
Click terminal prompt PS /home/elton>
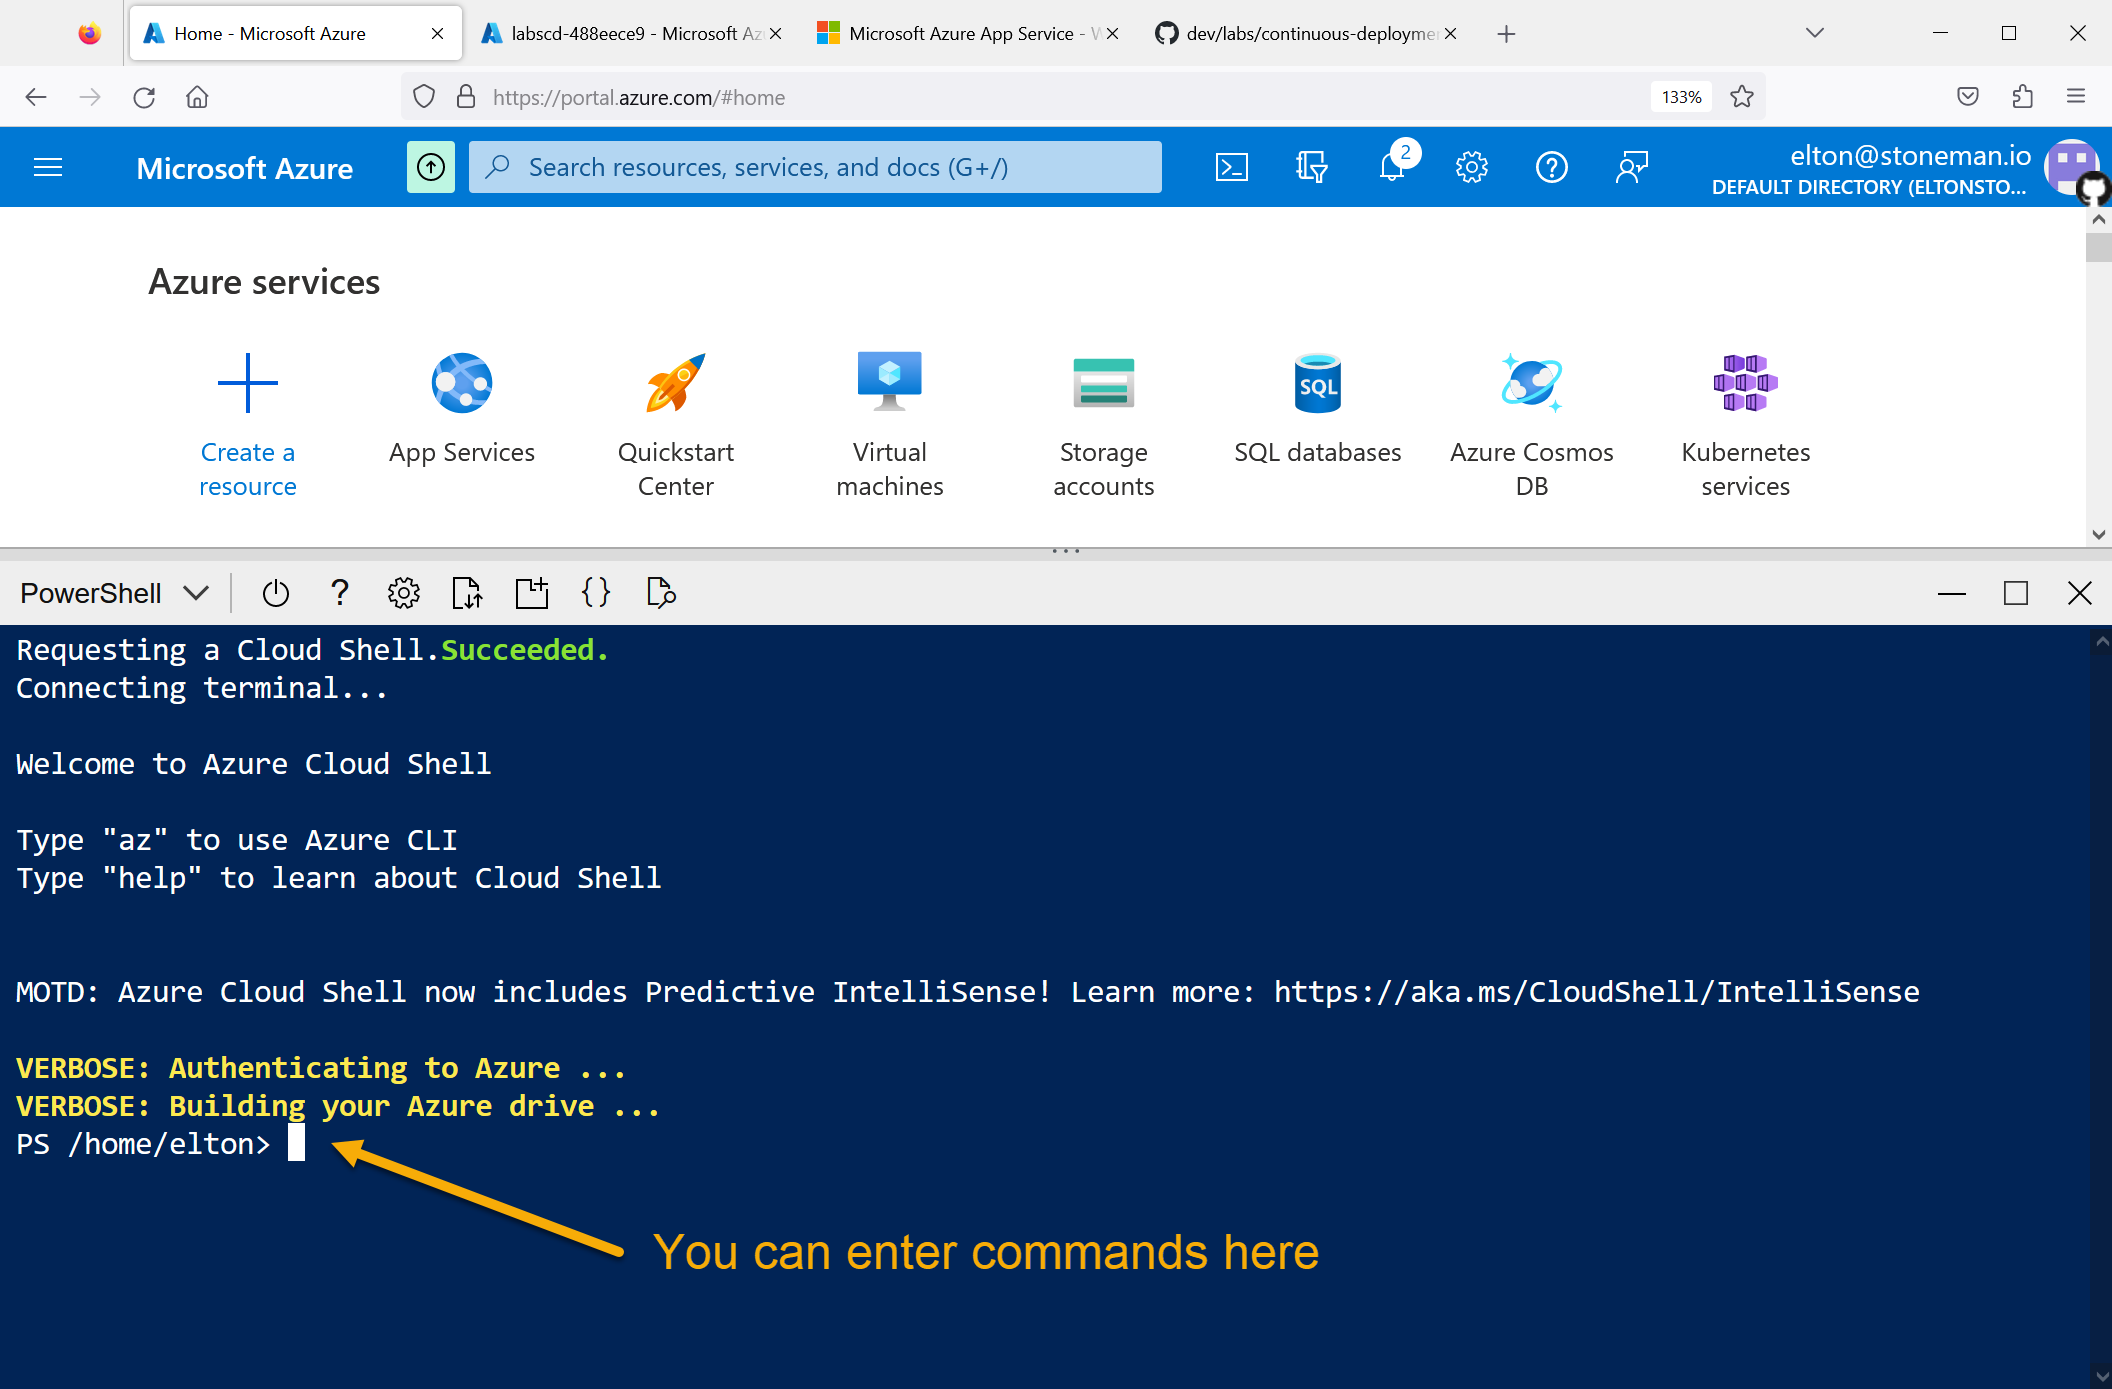point(143,1144)
